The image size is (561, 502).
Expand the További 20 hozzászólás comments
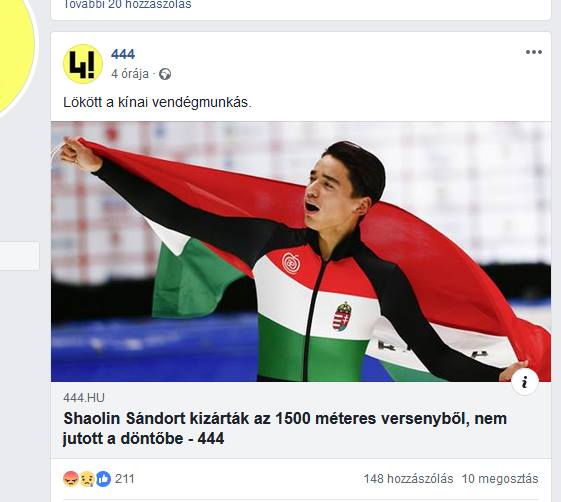click(127, 5)
